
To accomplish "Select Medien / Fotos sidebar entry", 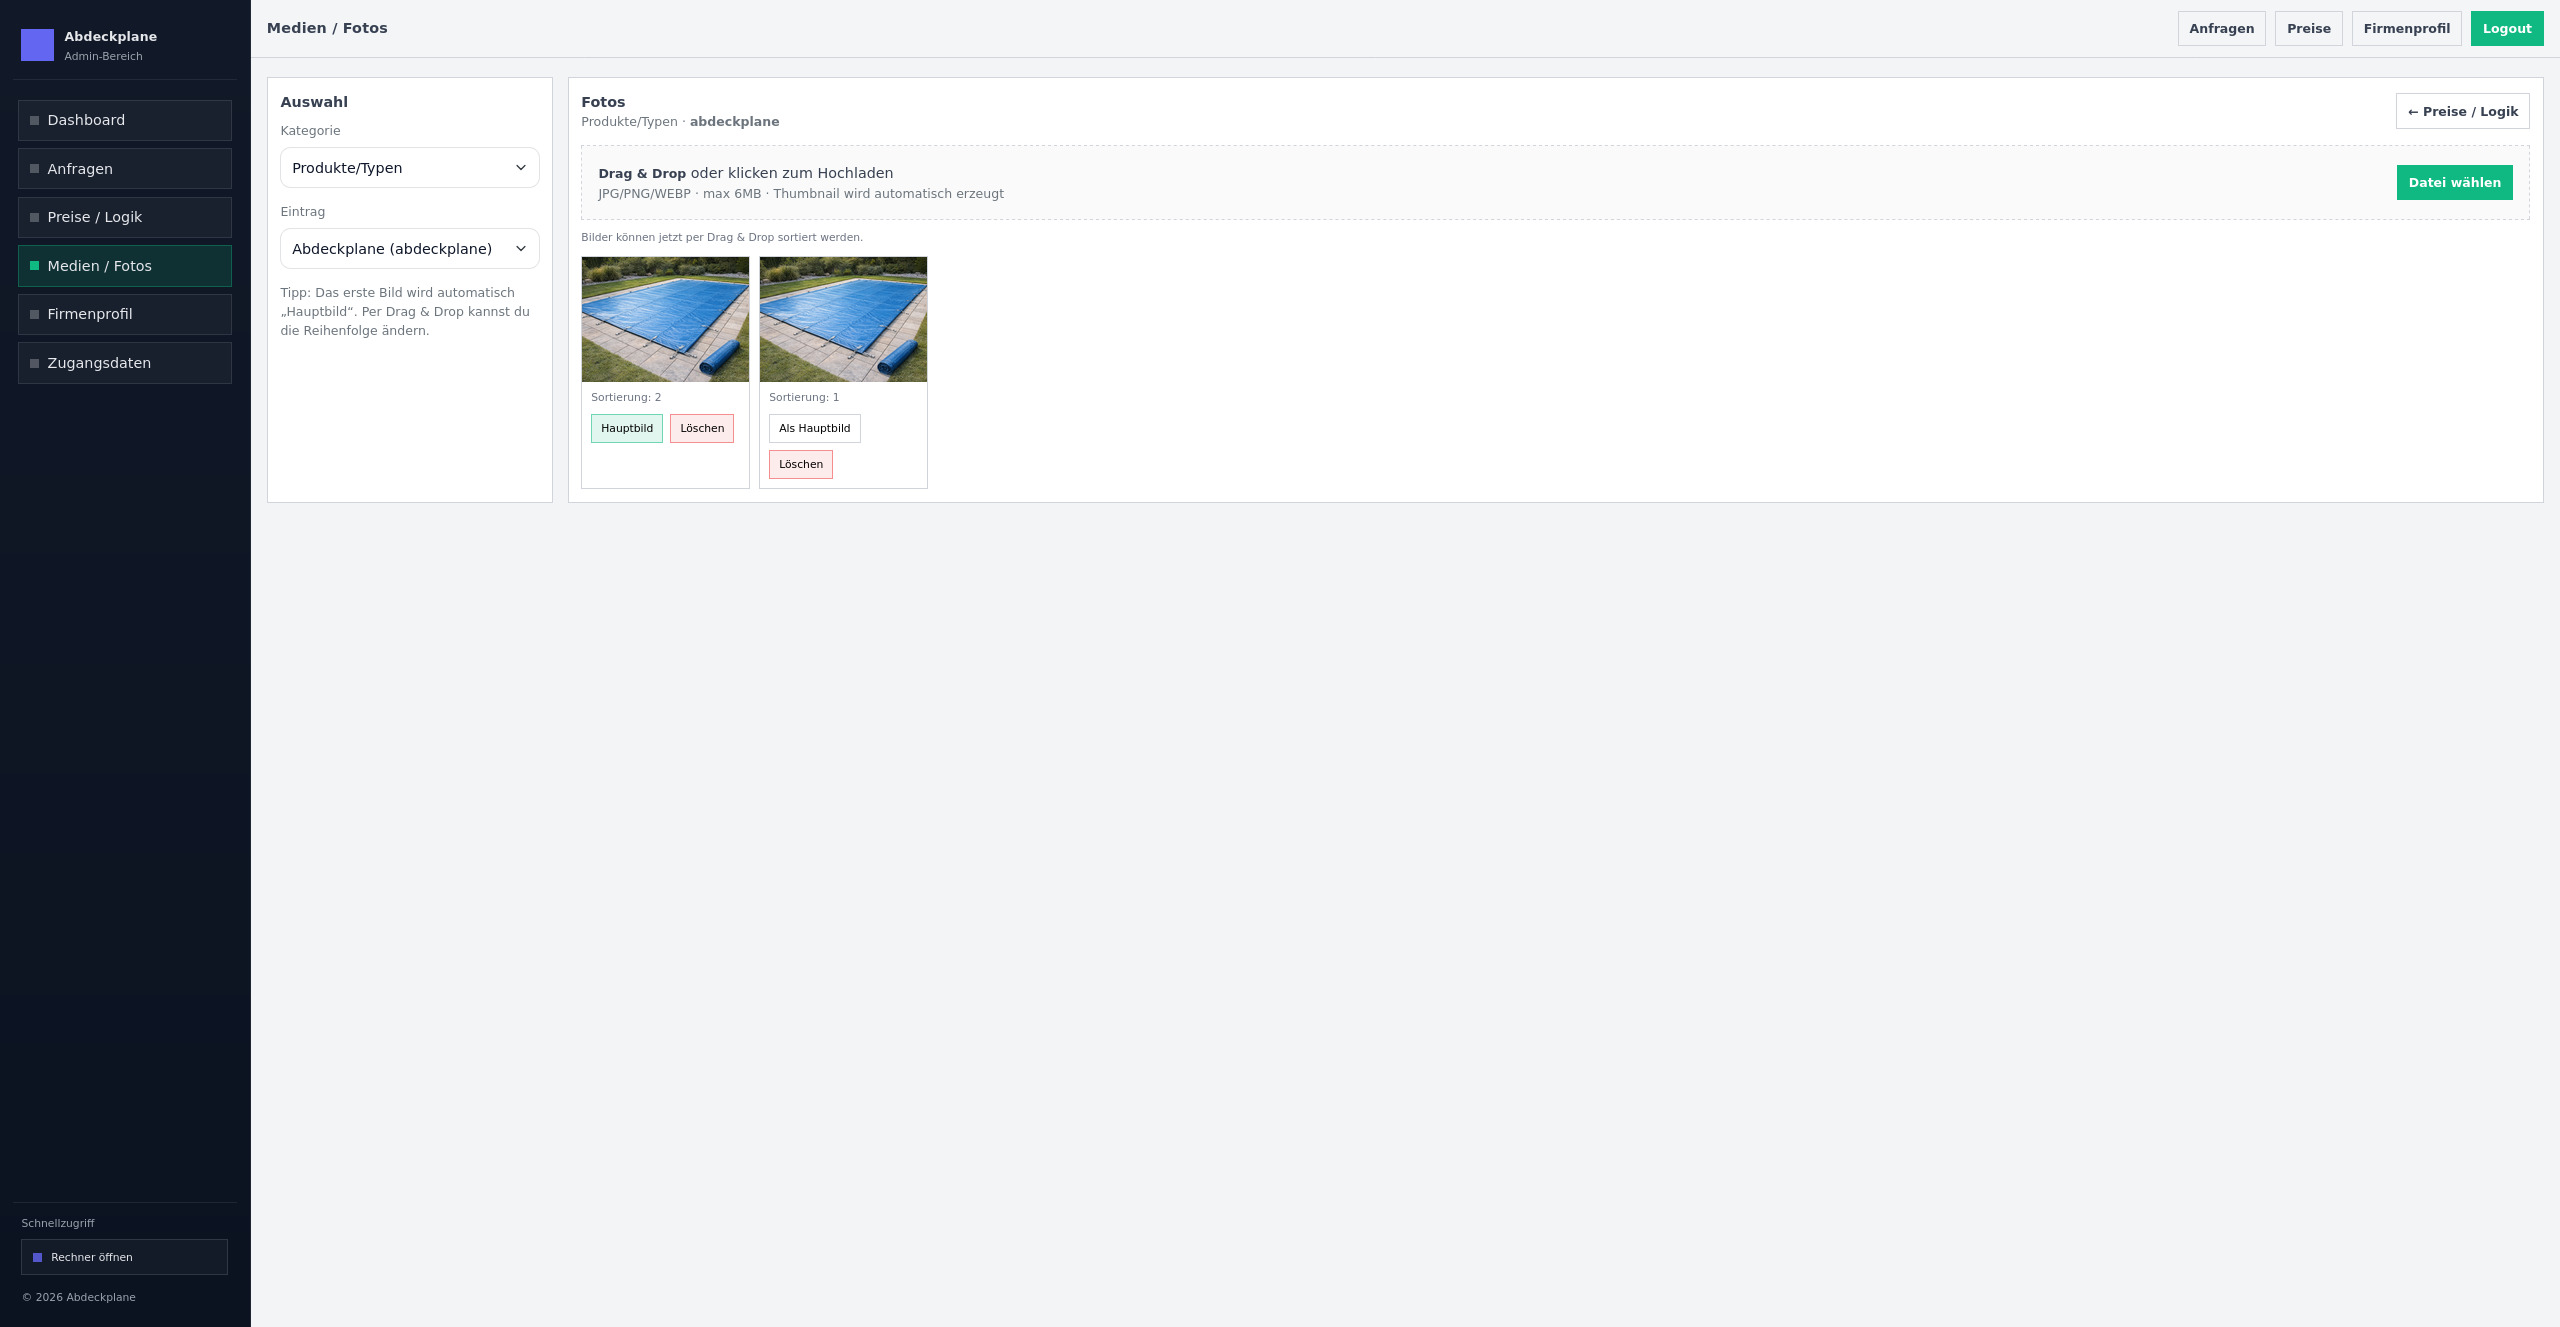I will click(124, 266).
